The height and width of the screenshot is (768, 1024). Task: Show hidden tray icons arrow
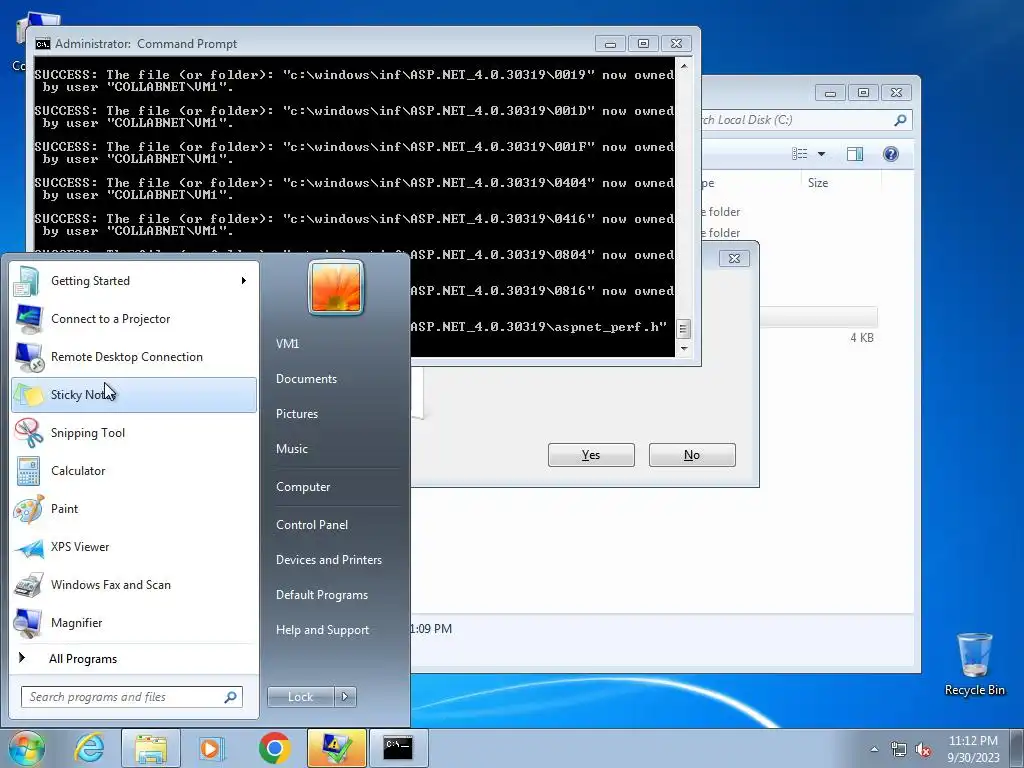point(874,749)
